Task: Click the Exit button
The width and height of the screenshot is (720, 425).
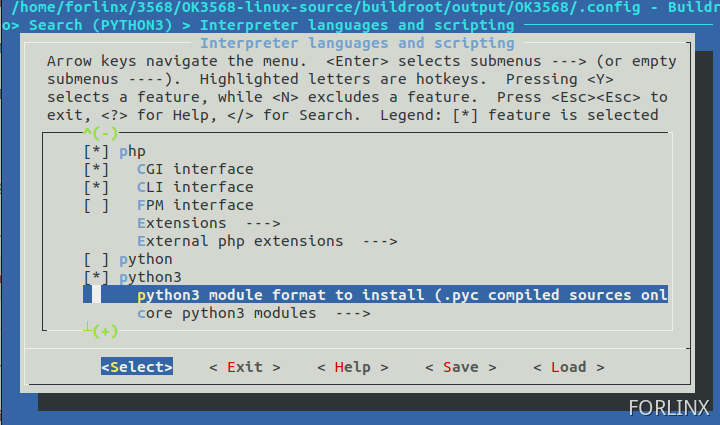Action: click(244, 367)
